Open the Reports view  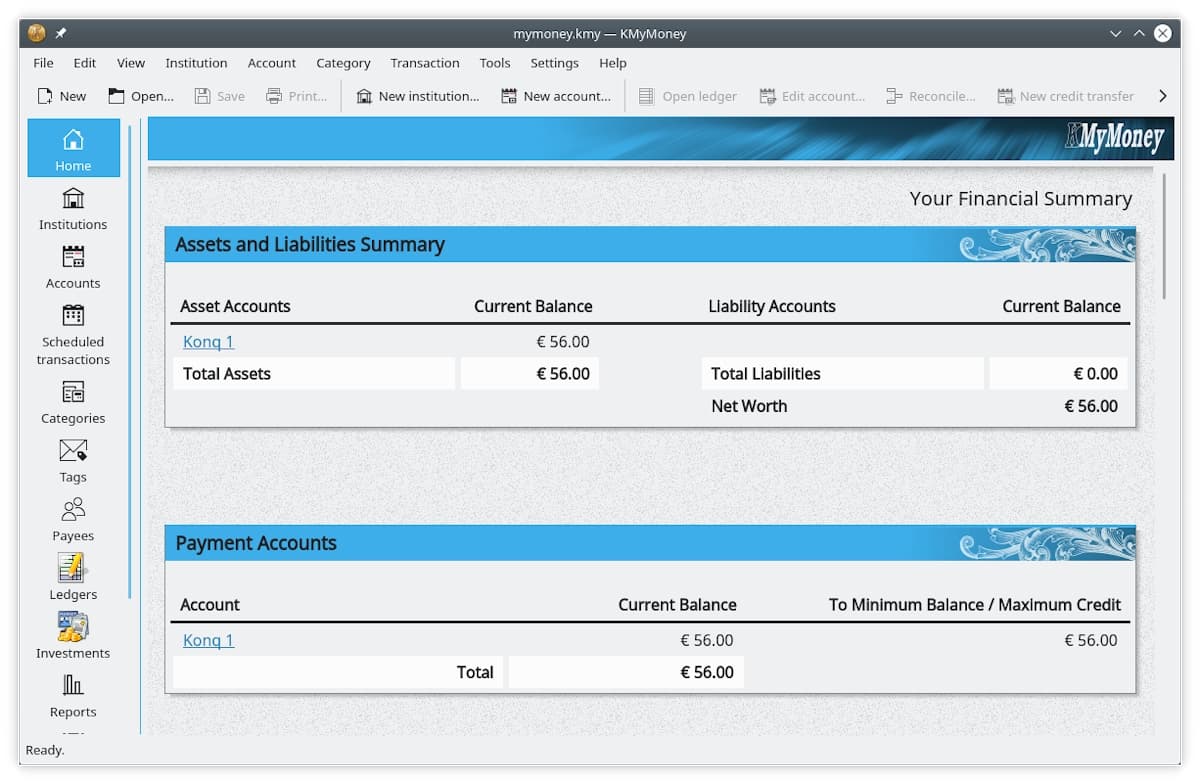pos(73,696)
